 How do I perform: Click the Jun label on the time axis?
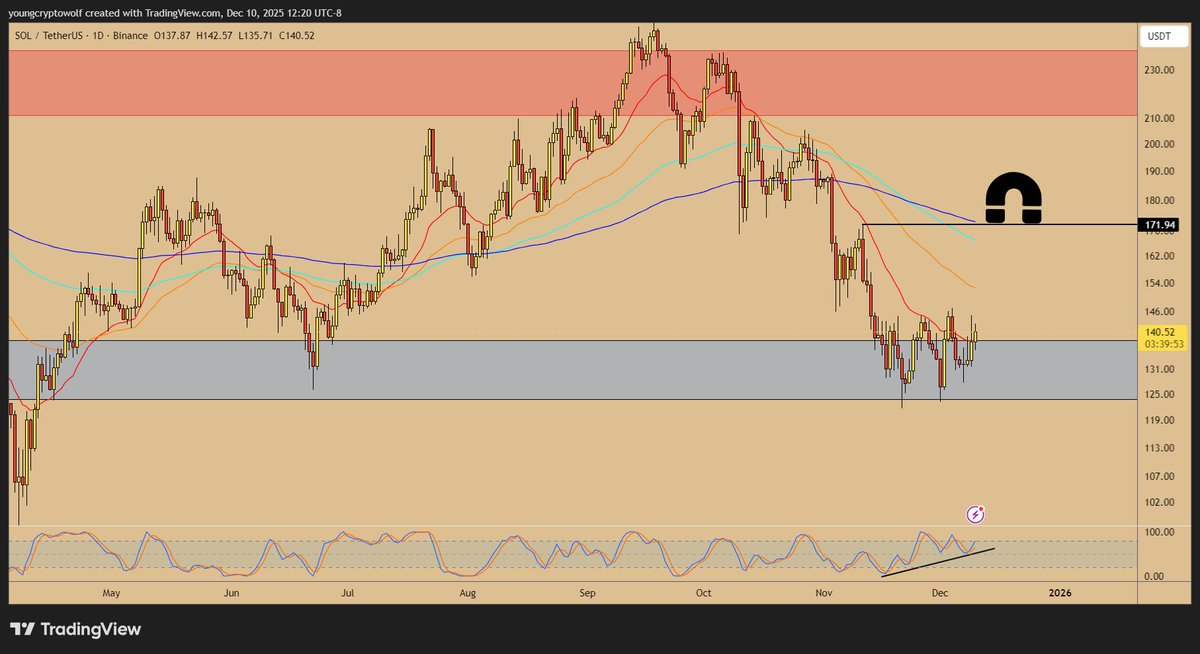pos(231,593)
